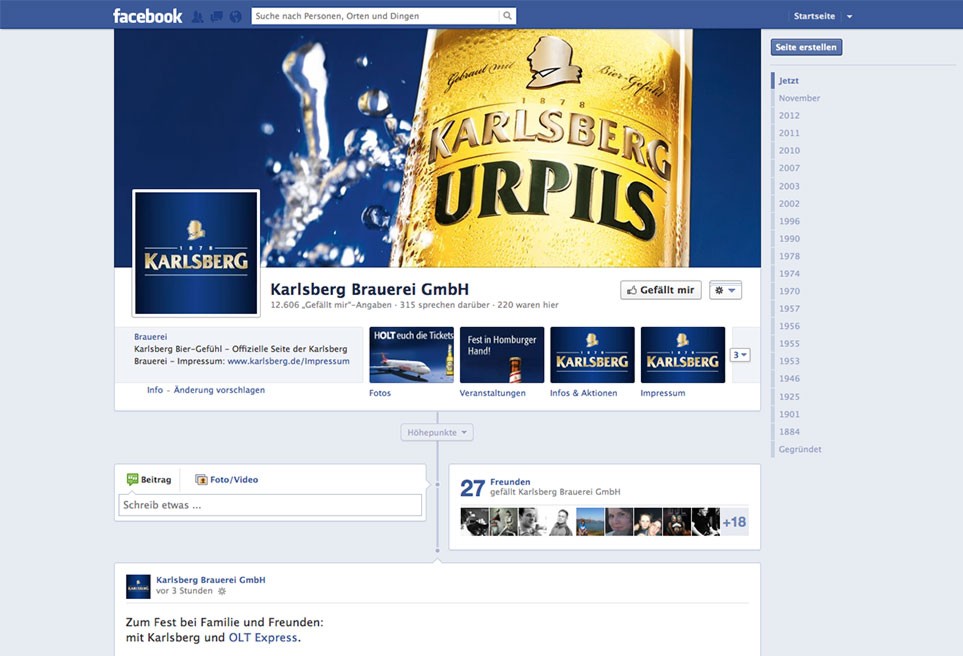The width and height of the screenshot is (963, 656).
Task: Click post audience gear icon
Action: click(x=222, y=592)
